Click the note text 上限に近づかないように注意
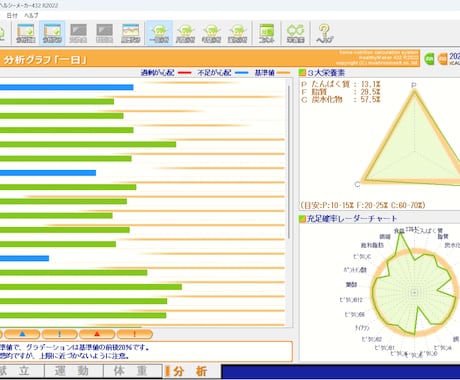This screenshot has height=380, width=460. point(65,356)
